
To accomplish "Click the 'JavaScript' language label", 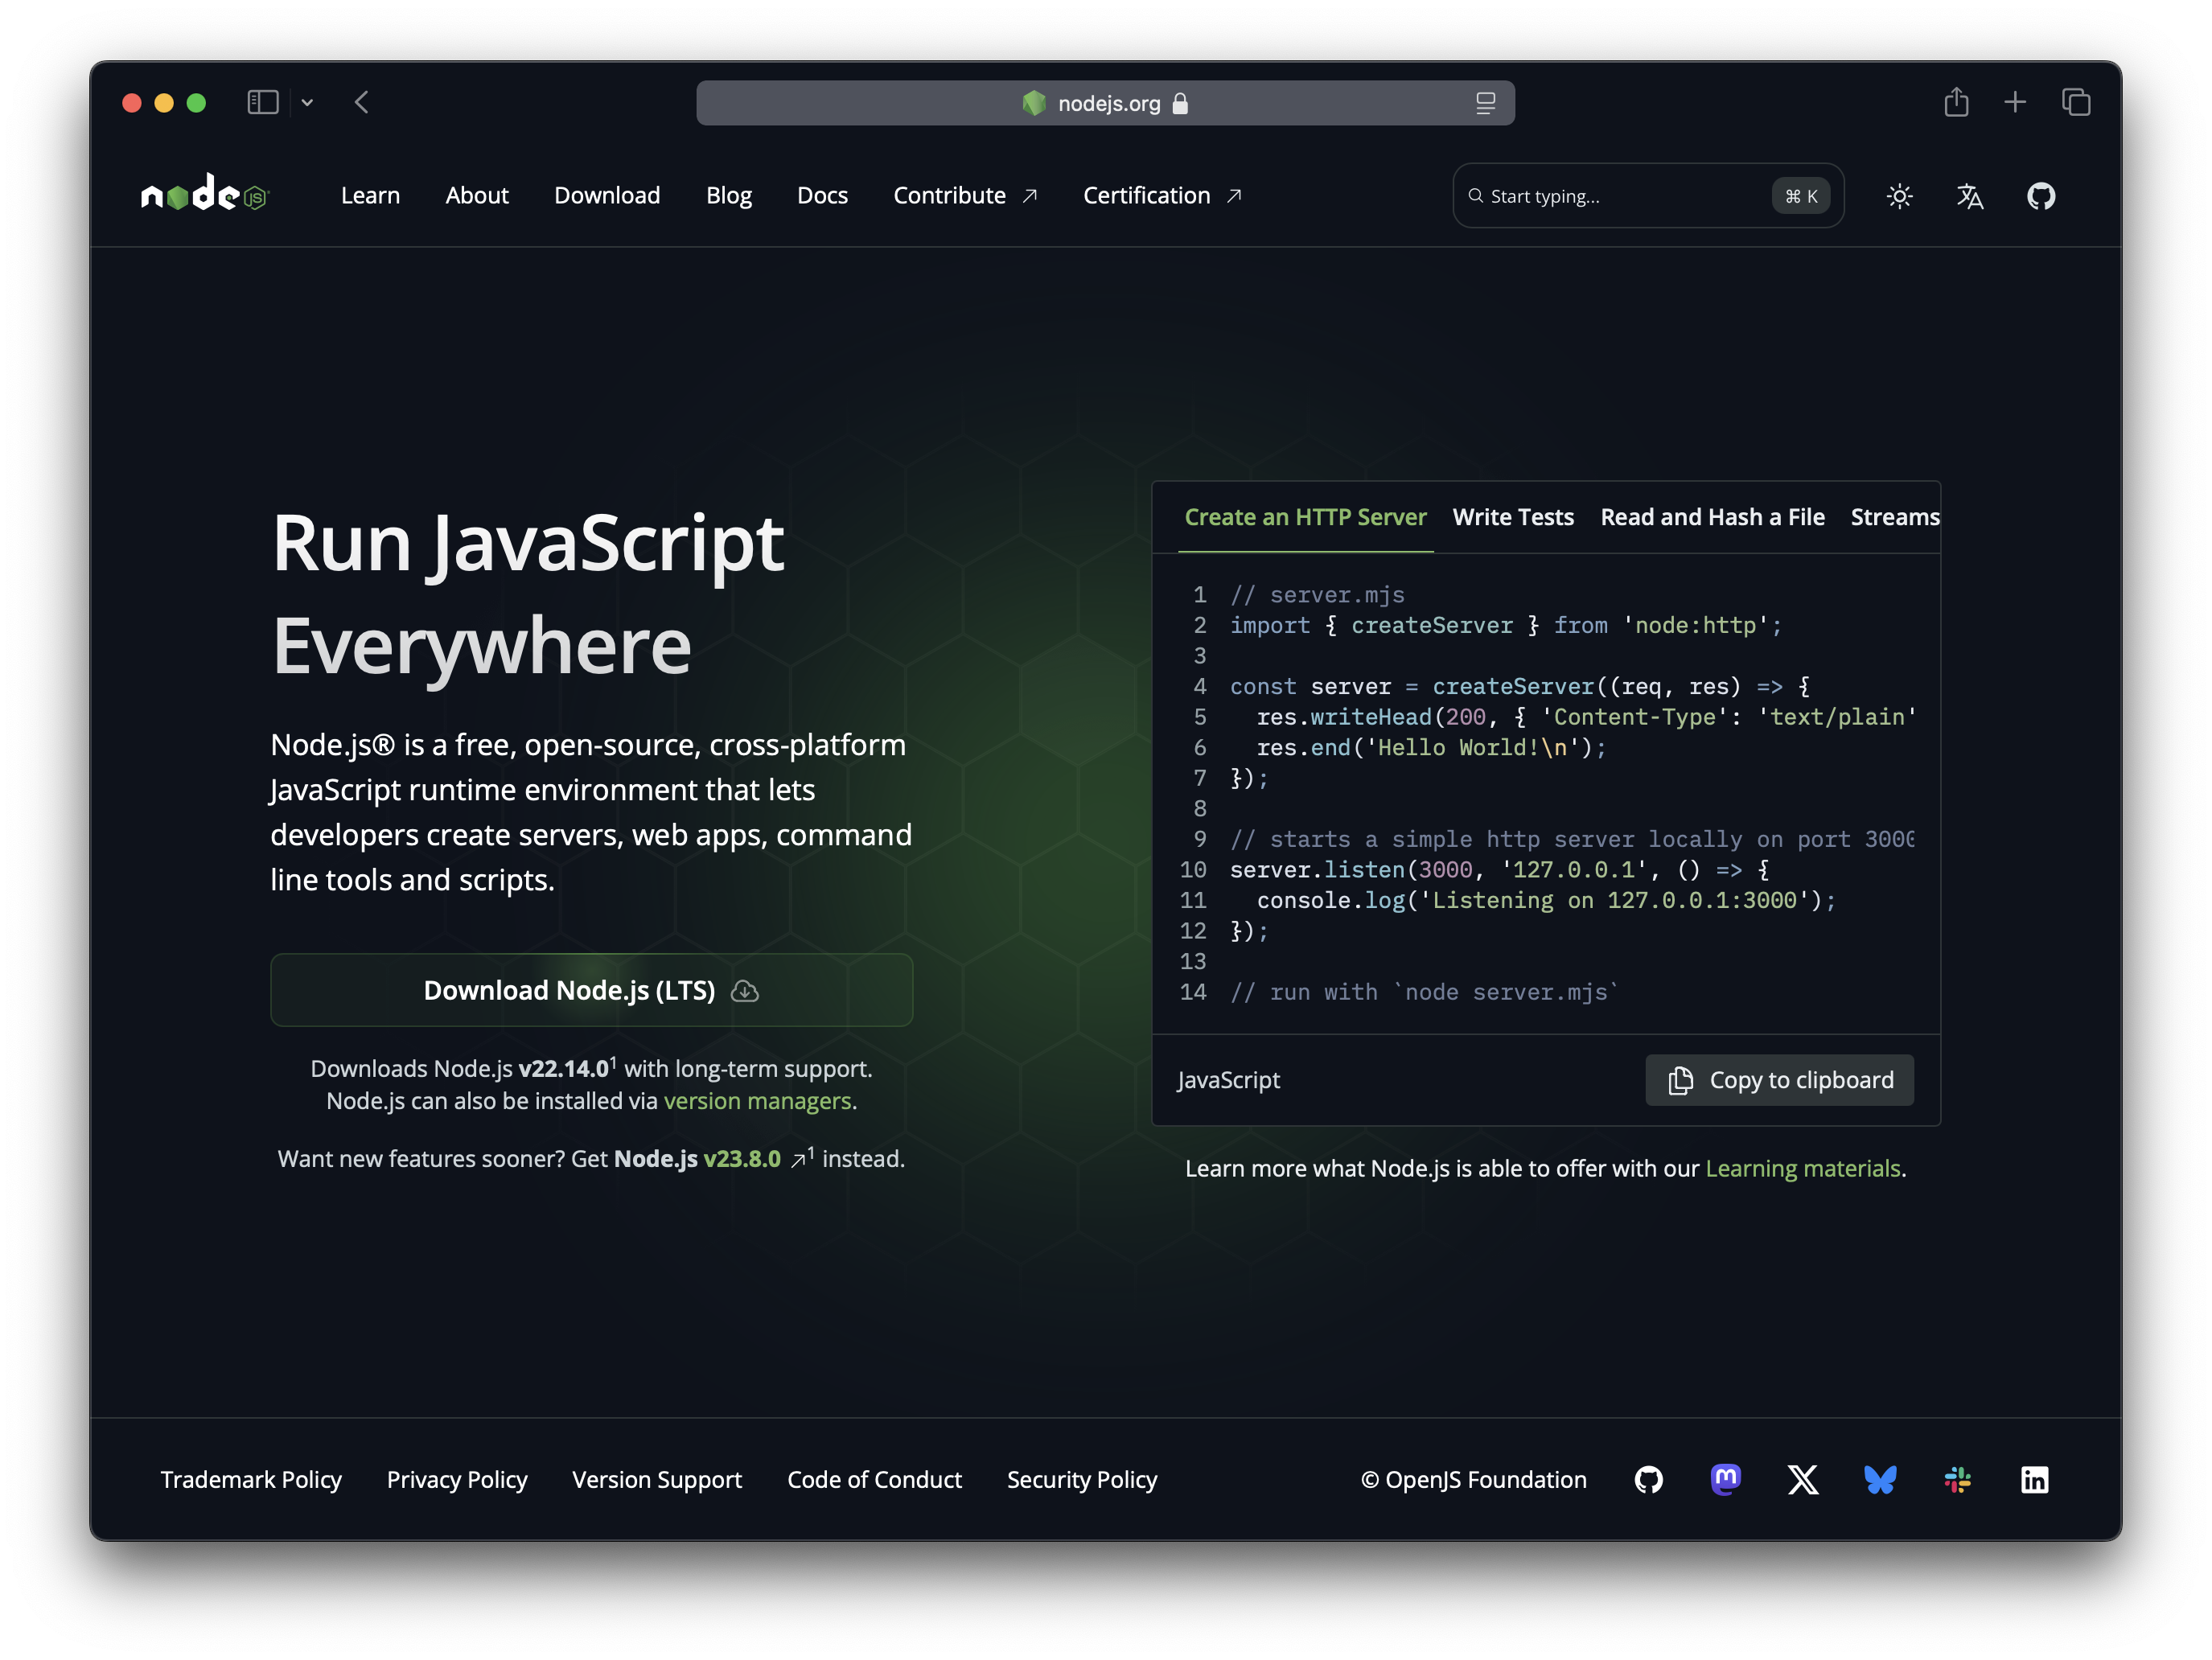I will click(1228, 1080).
